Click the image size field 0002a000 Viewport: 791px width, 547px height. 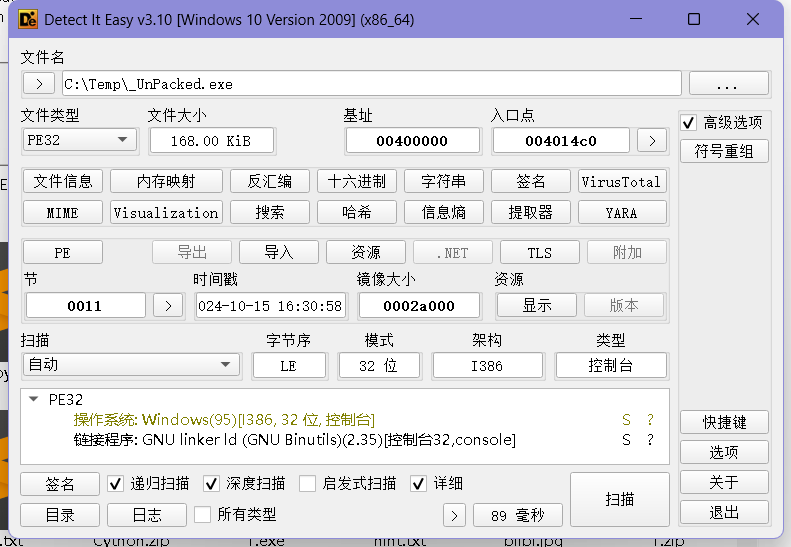(x=419, y=306)
